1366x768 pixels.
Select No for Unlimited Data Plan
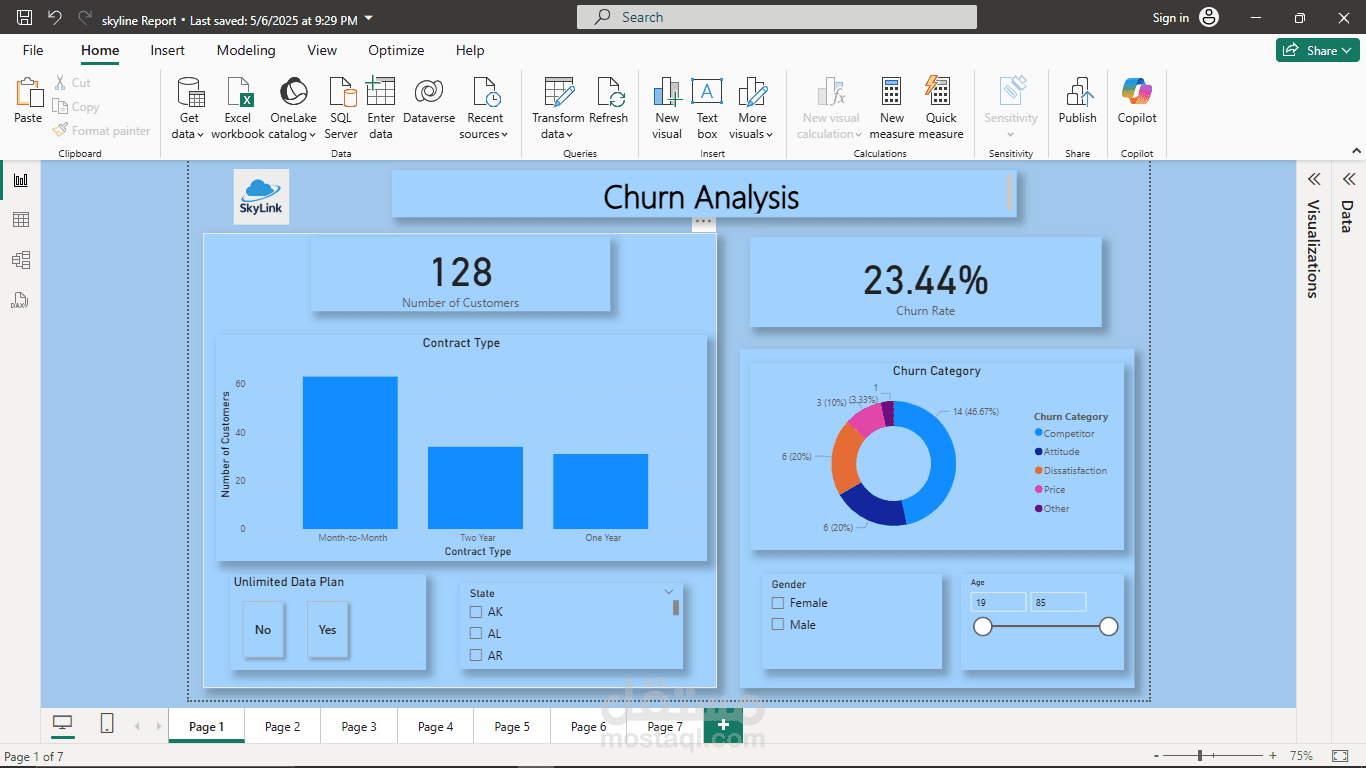coord(263,630)
